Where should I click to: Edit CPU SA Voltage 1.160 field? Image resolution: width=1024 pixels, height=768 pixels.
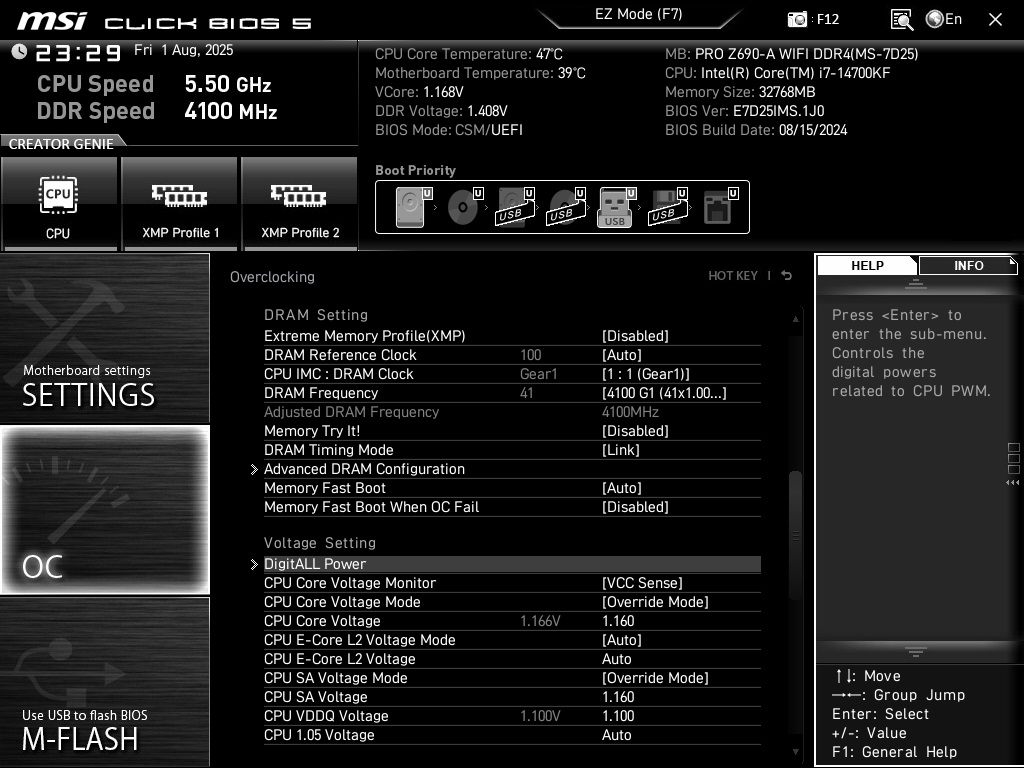click(618, 697)
